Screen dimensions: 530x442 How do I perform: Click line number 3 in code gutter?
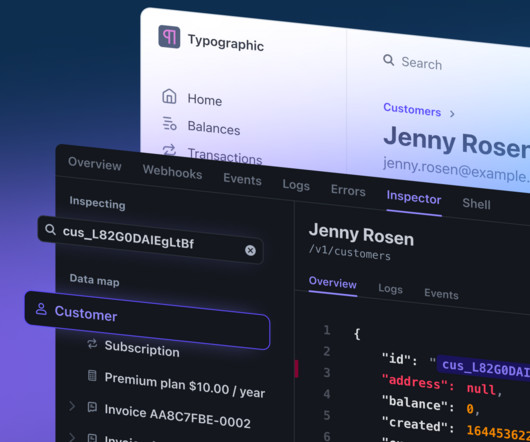[x=327, y=372]
